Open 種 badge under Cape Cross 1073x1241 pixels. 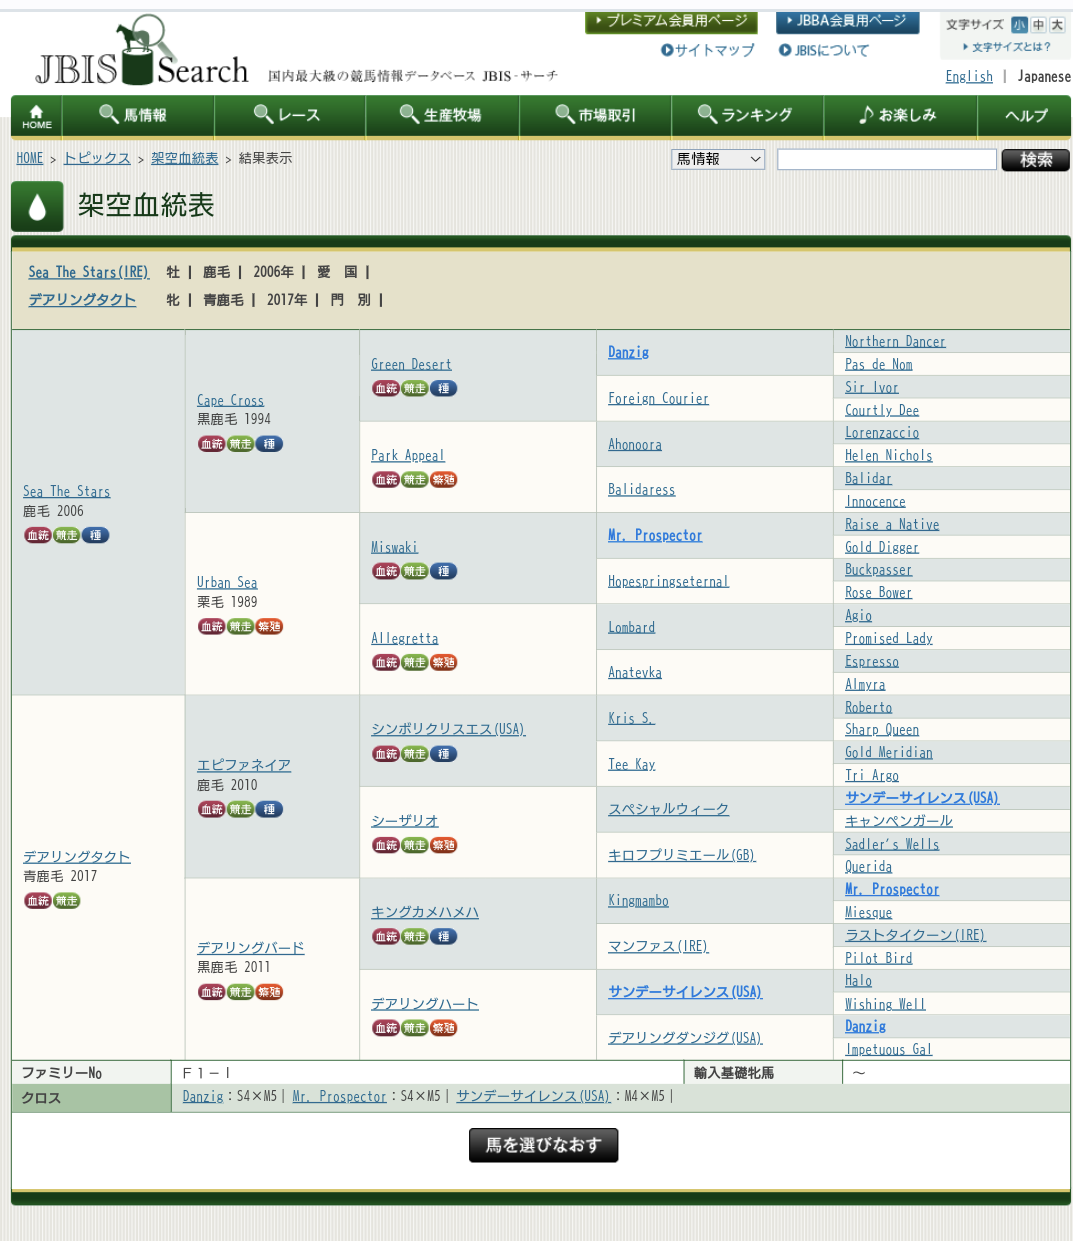[269, 444]
